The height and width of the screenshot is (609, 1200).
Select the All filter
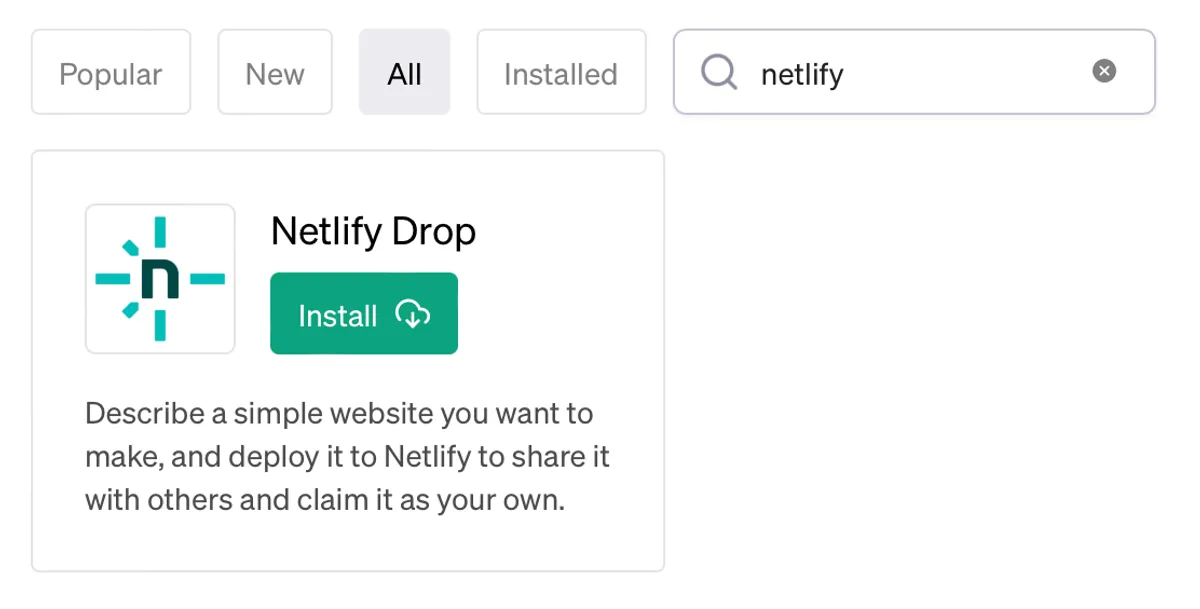click(x=404, y=72)
